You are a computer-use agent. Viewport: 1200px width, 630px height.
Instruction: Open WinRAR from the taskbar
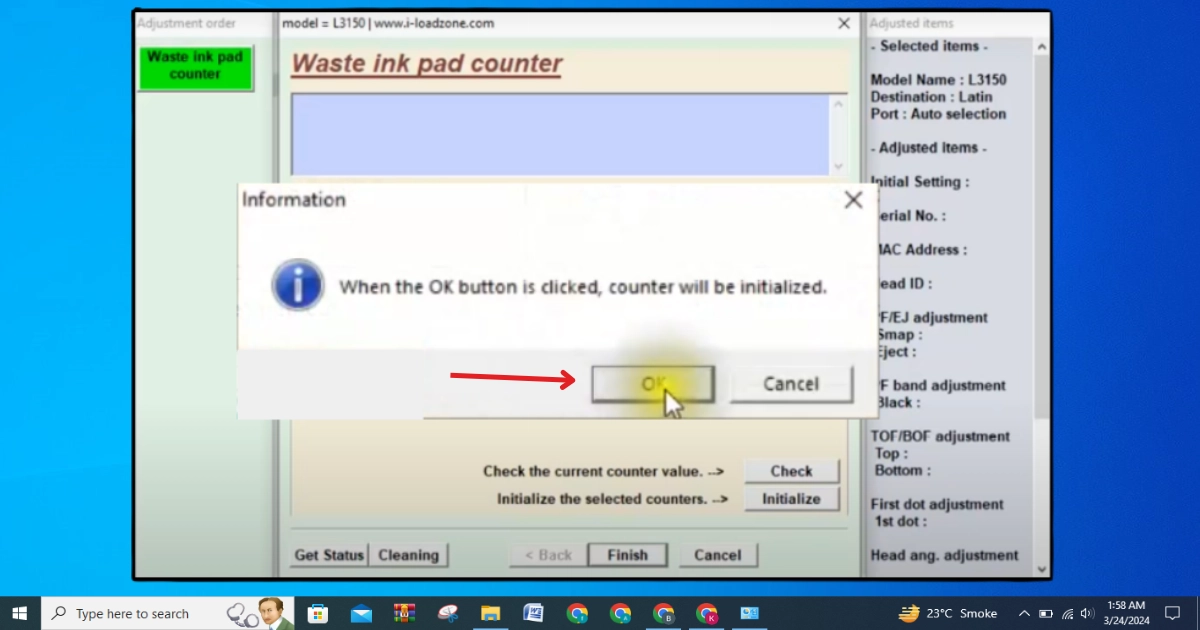404,613
